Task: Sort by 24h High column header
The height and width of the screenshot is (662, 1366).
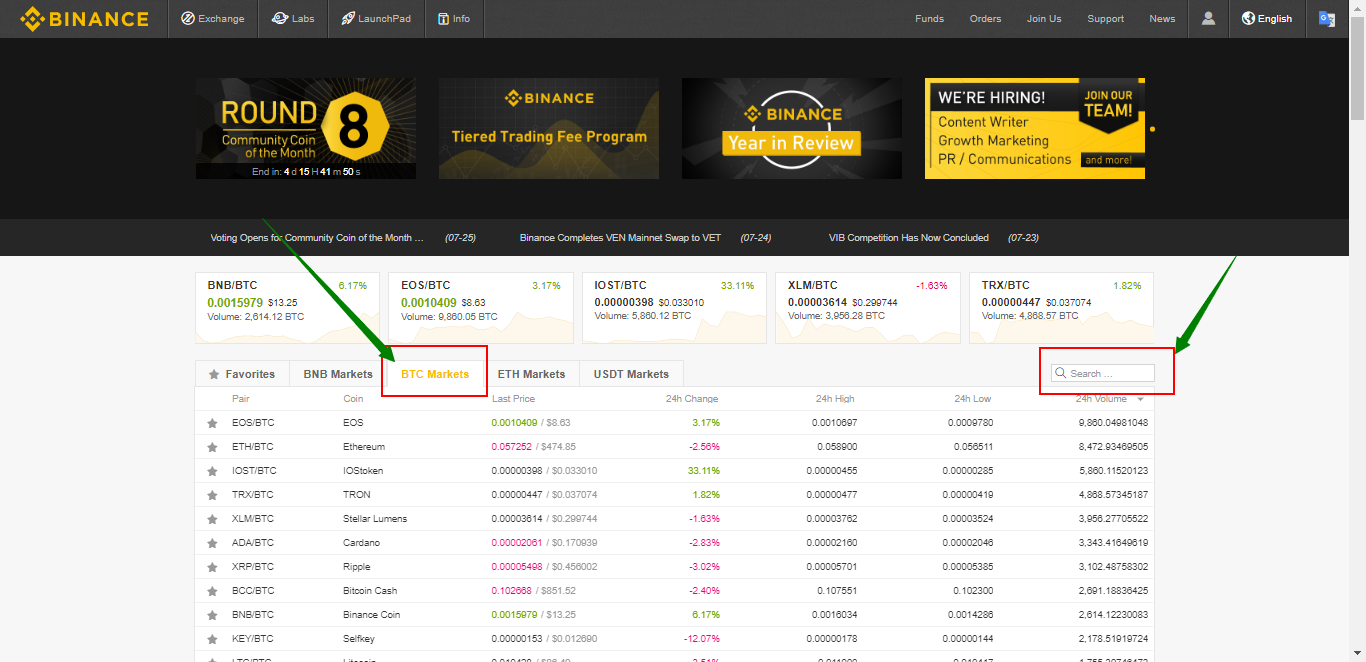Action: point(833,399)
